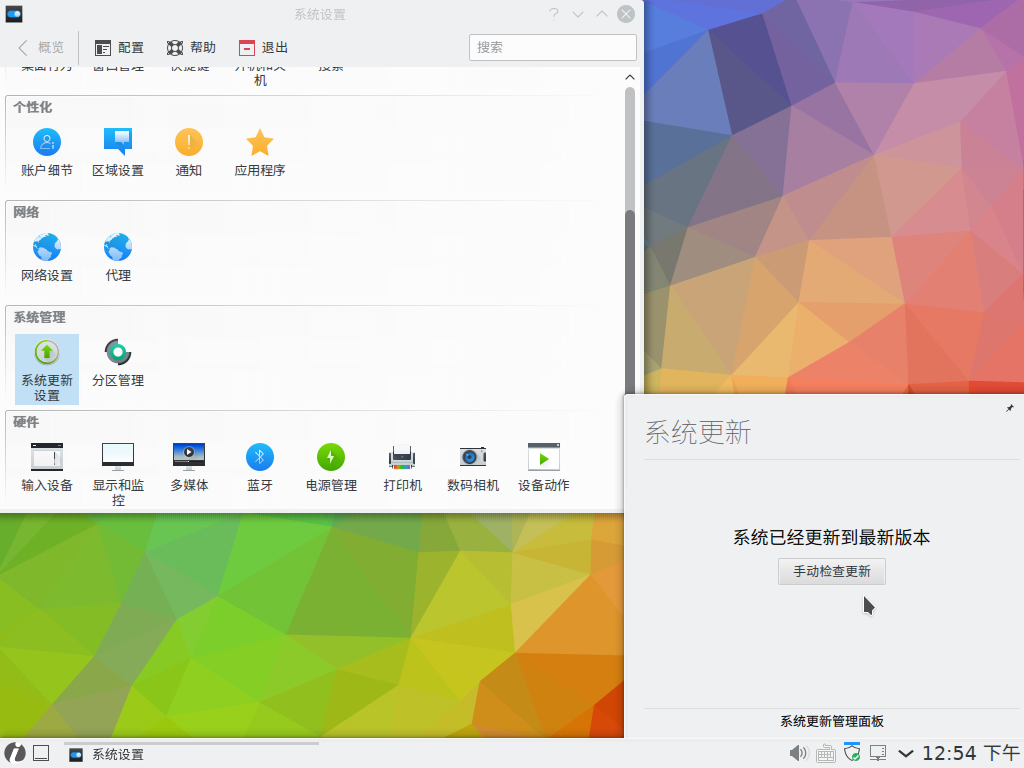Viewport: 1024px width, 768px height.
Task: Click the question mark help button in the title bar
Action: (554, 14)
